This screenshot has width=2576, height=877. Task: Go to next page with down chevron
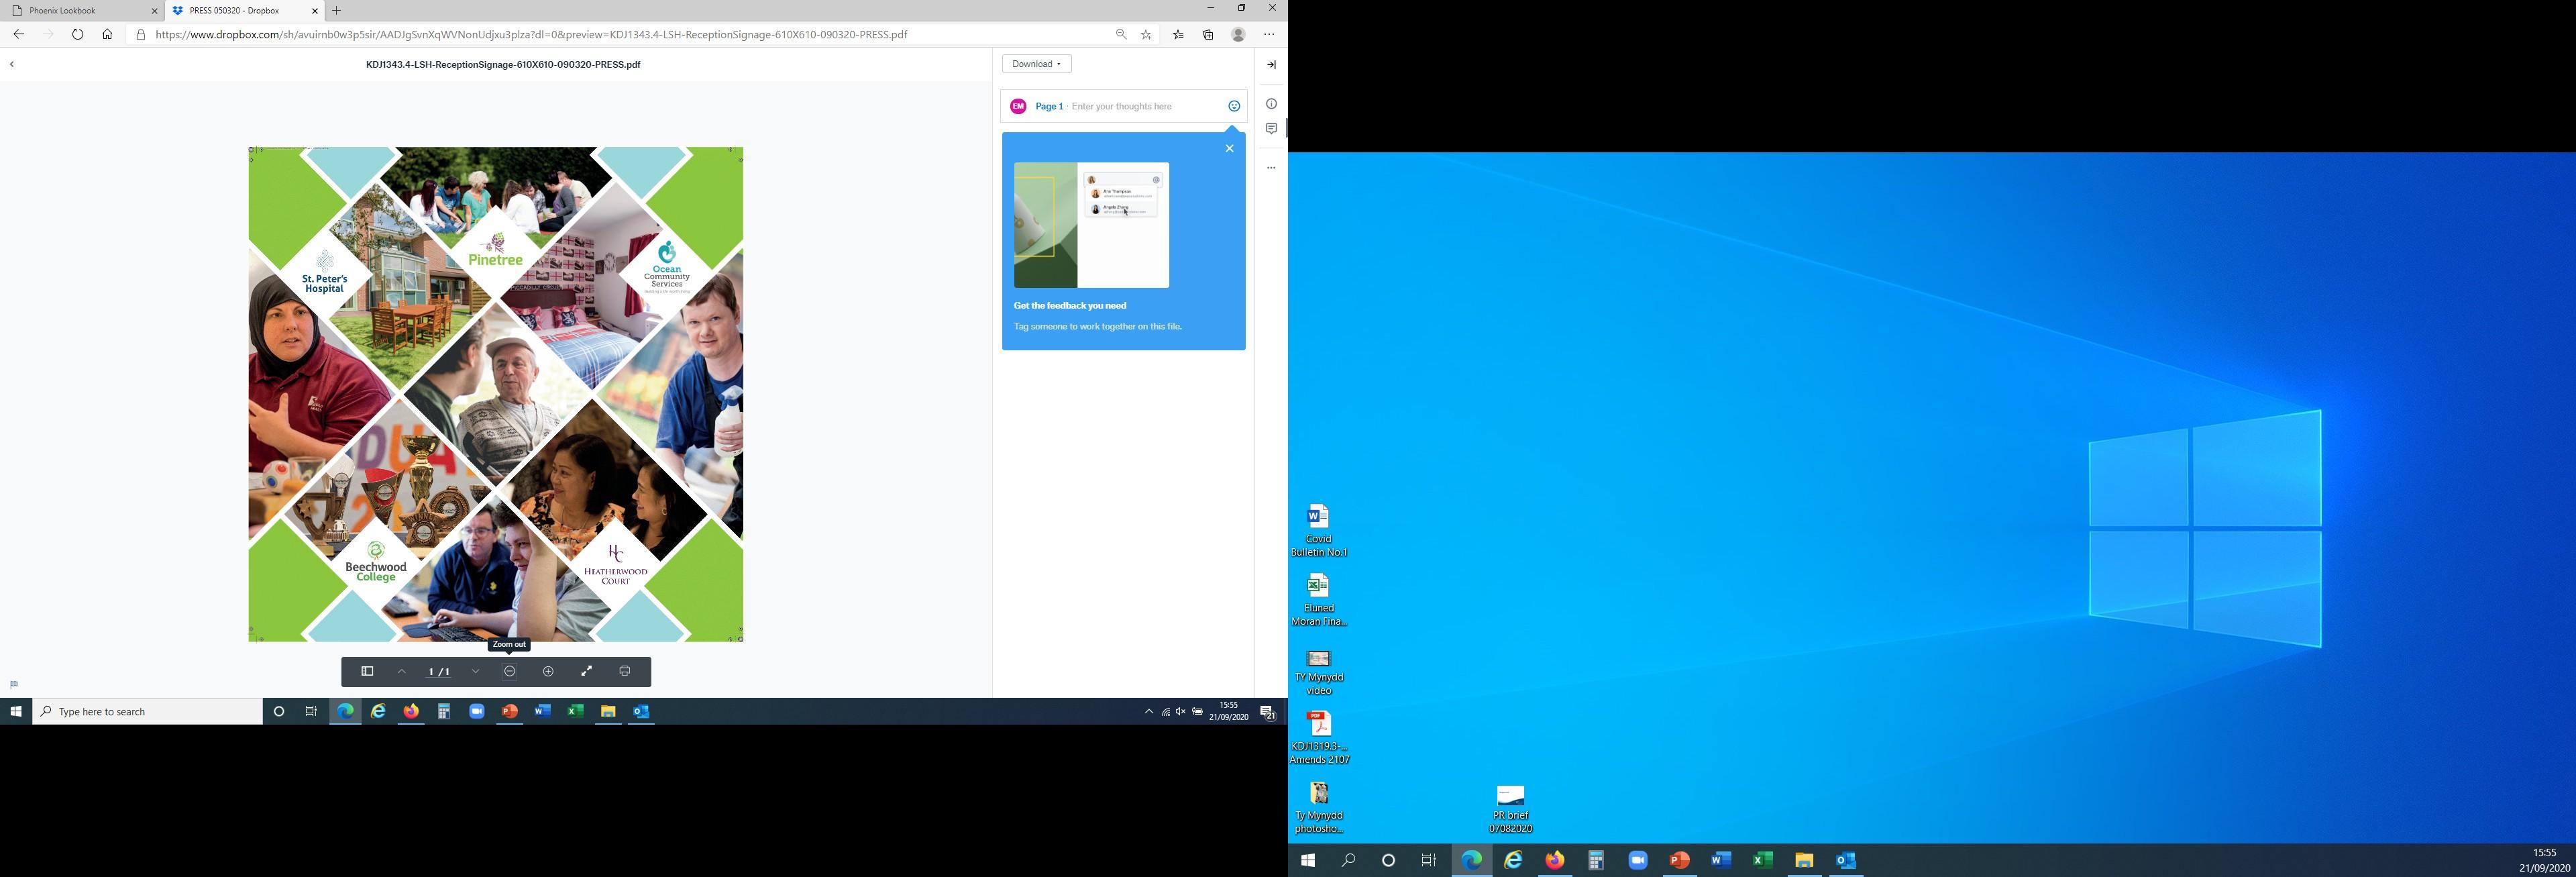476,671
